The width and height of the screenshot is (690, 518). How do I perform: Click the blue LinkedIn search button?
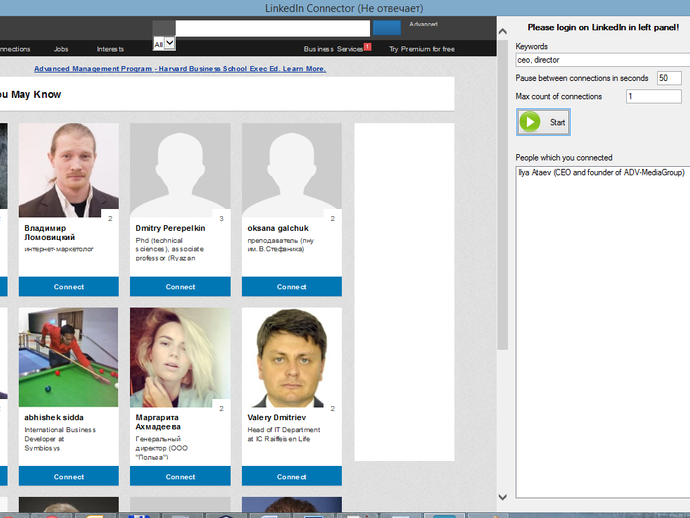pyautogui.click(x=386, y=28)
